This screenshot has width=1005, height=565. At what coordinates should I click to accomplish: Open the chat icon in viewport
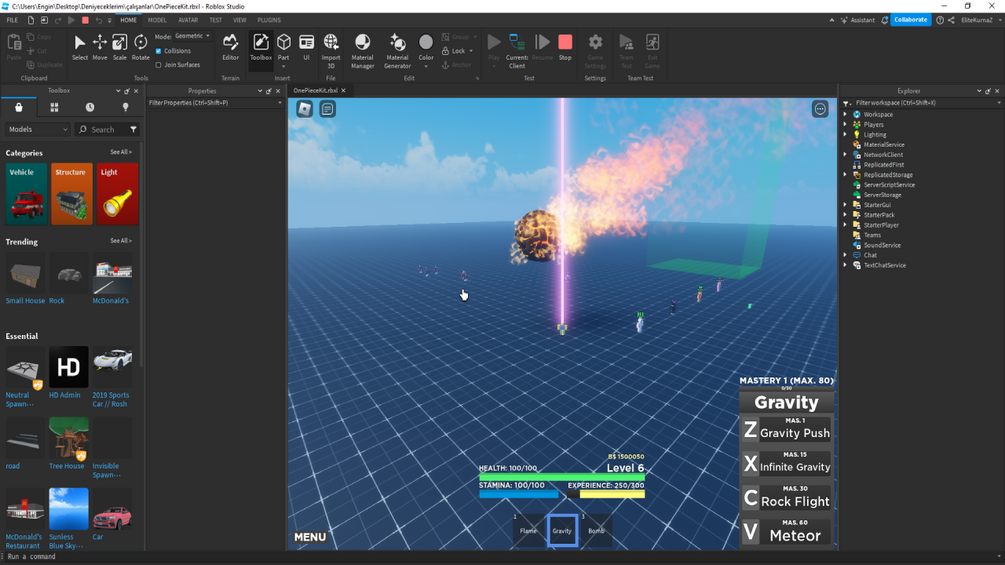click(x=328, y=109)
